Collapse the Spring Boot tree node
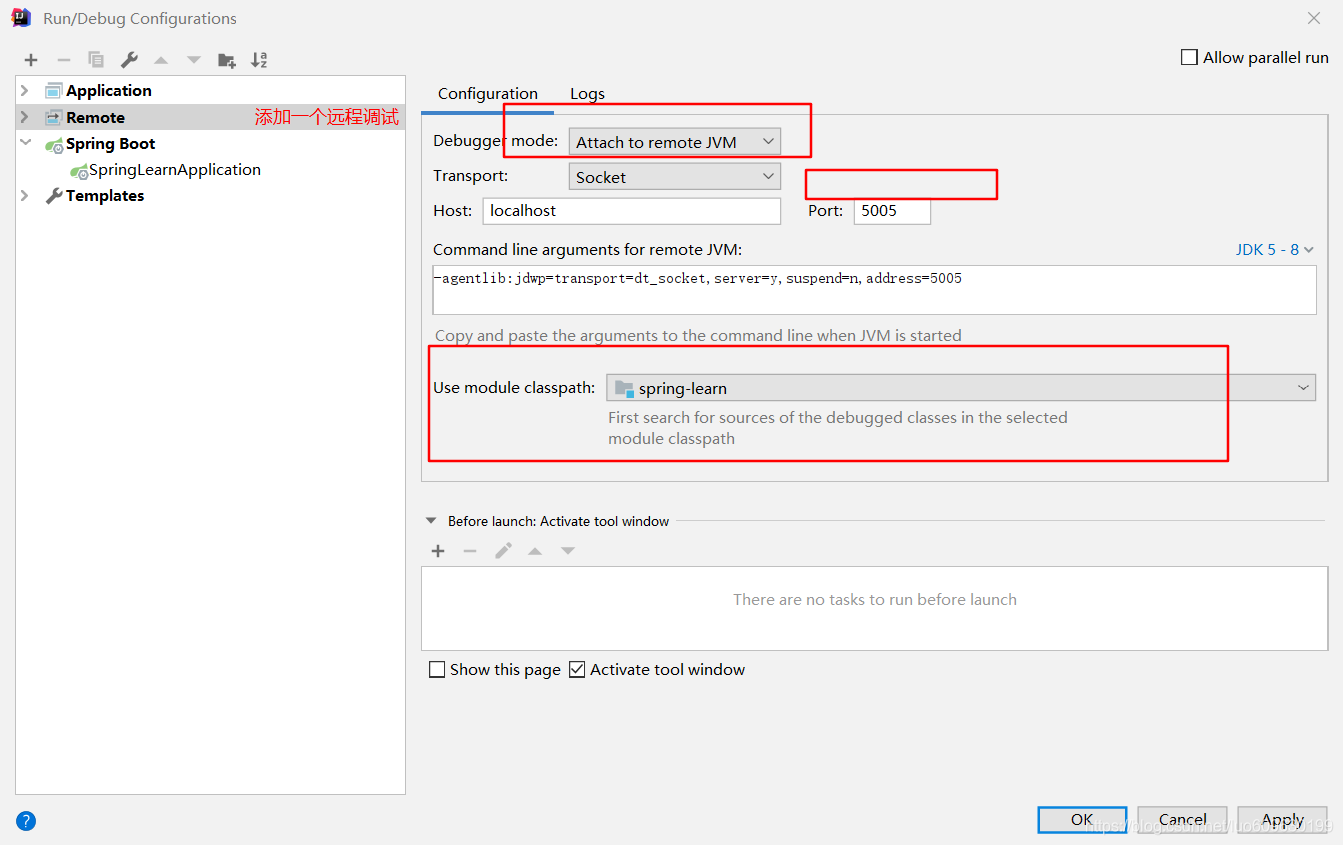The width and height of the screenshot is (1343, 845). click(x=25, y=143)
